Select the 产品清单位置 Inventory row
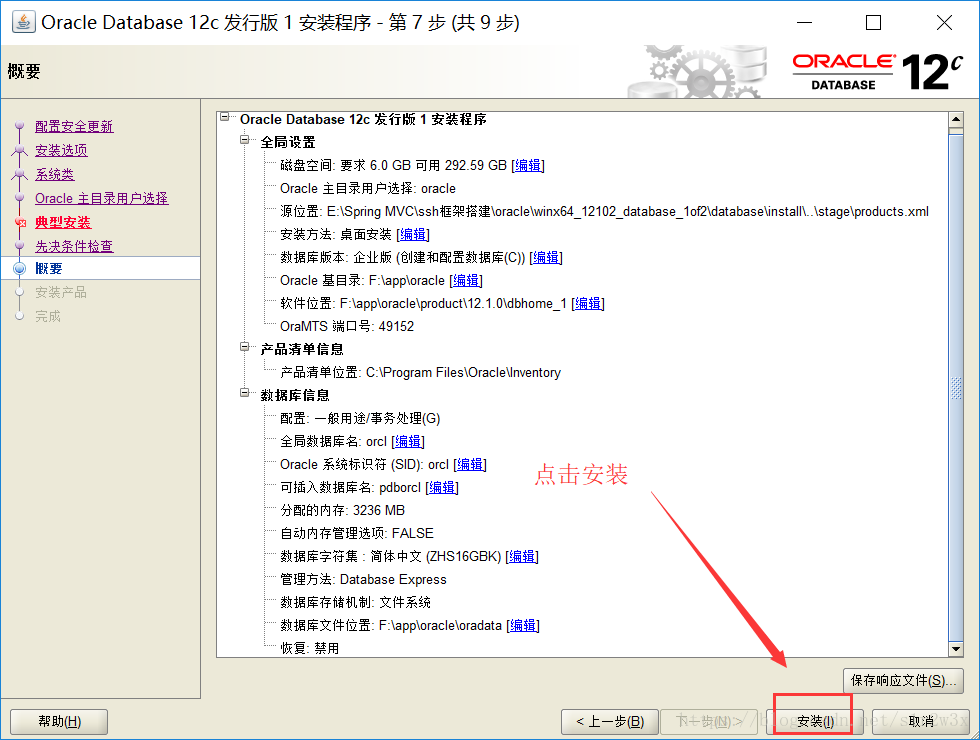Screen dimensions: 980x740 421,372
